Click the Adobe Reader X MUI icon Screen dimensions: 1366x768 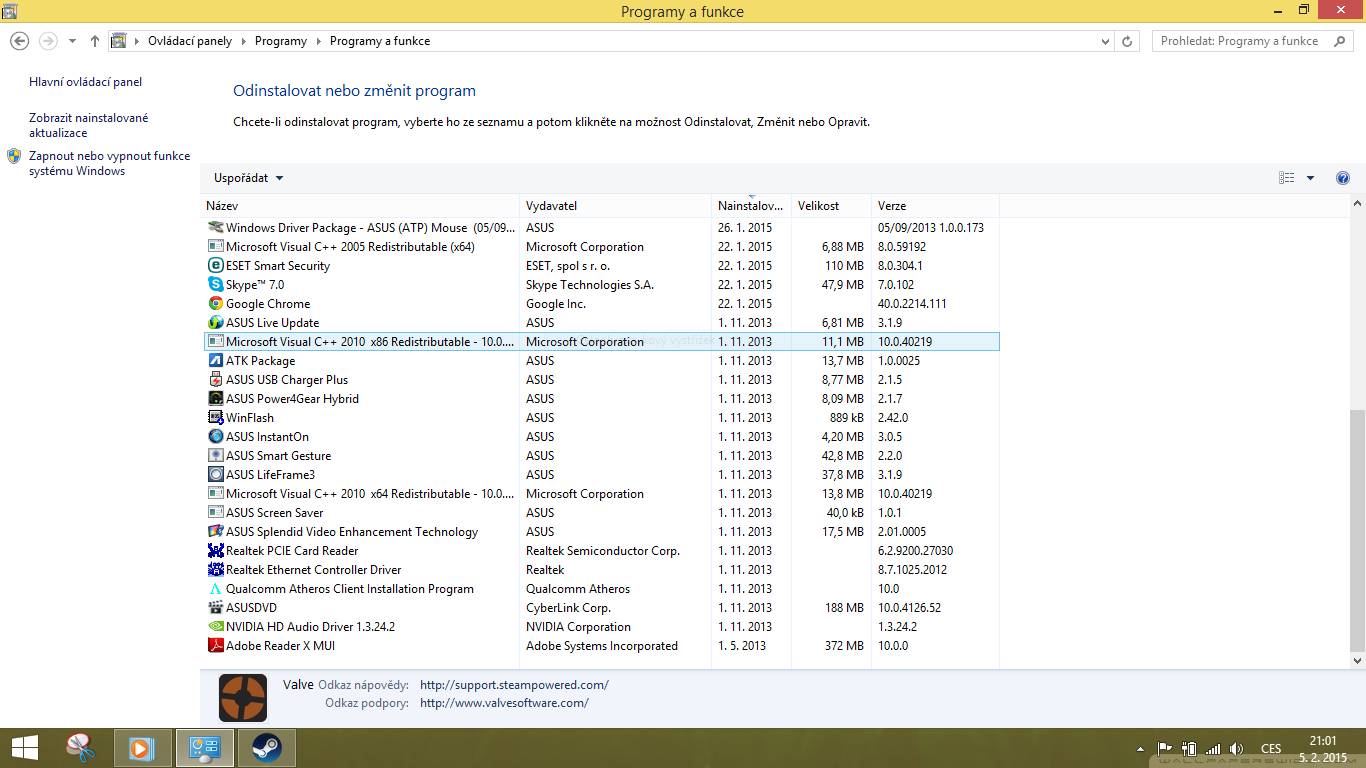(x=215, y=646)
